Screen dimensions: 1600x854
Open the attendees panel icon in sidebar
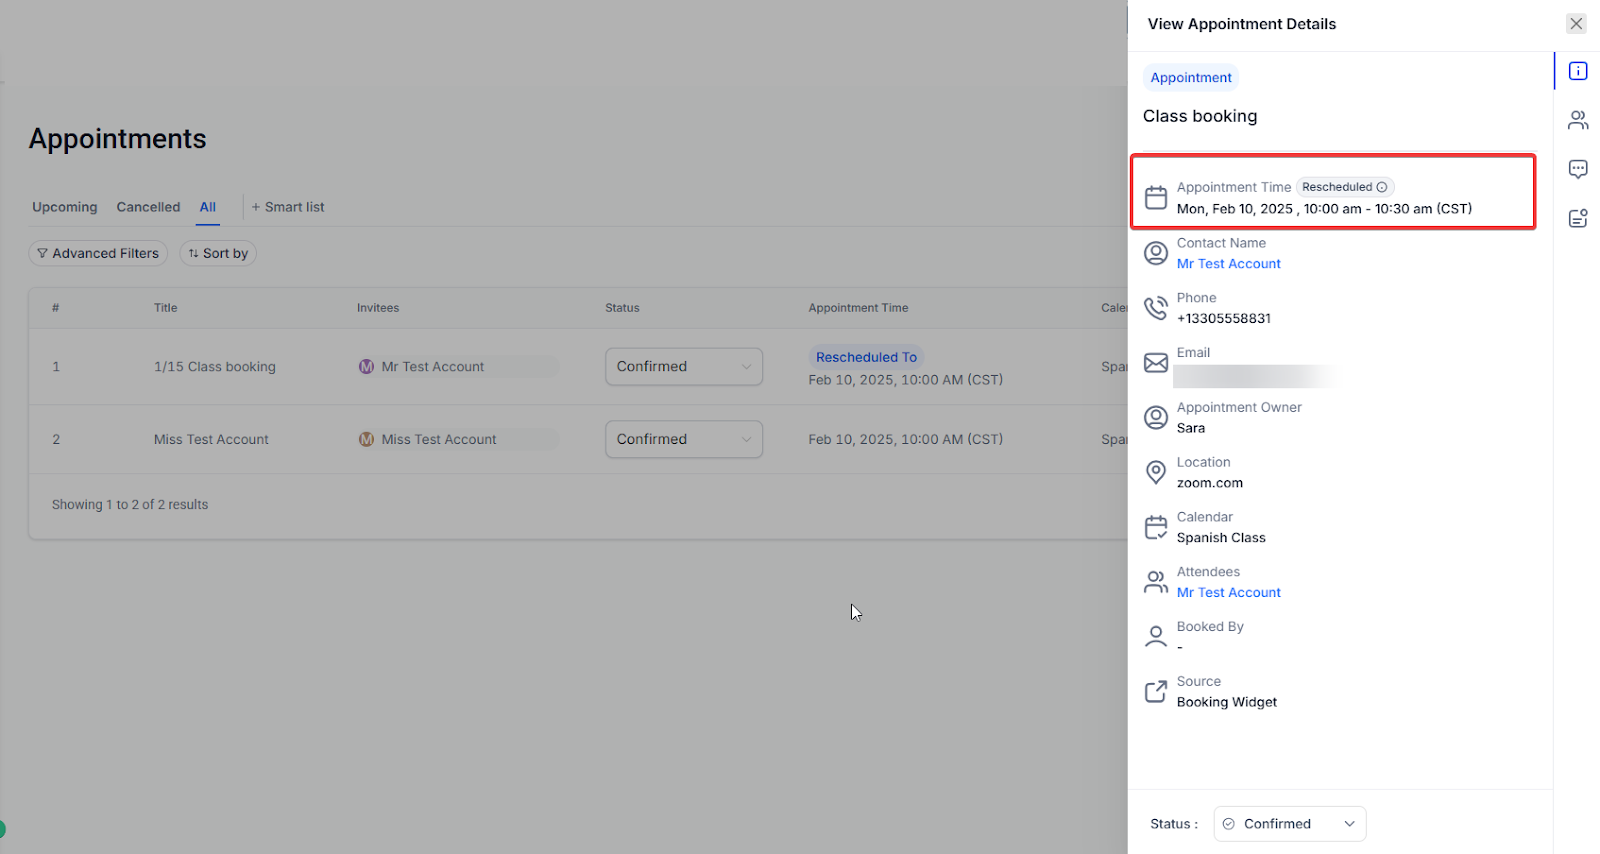pos(1578,120)
